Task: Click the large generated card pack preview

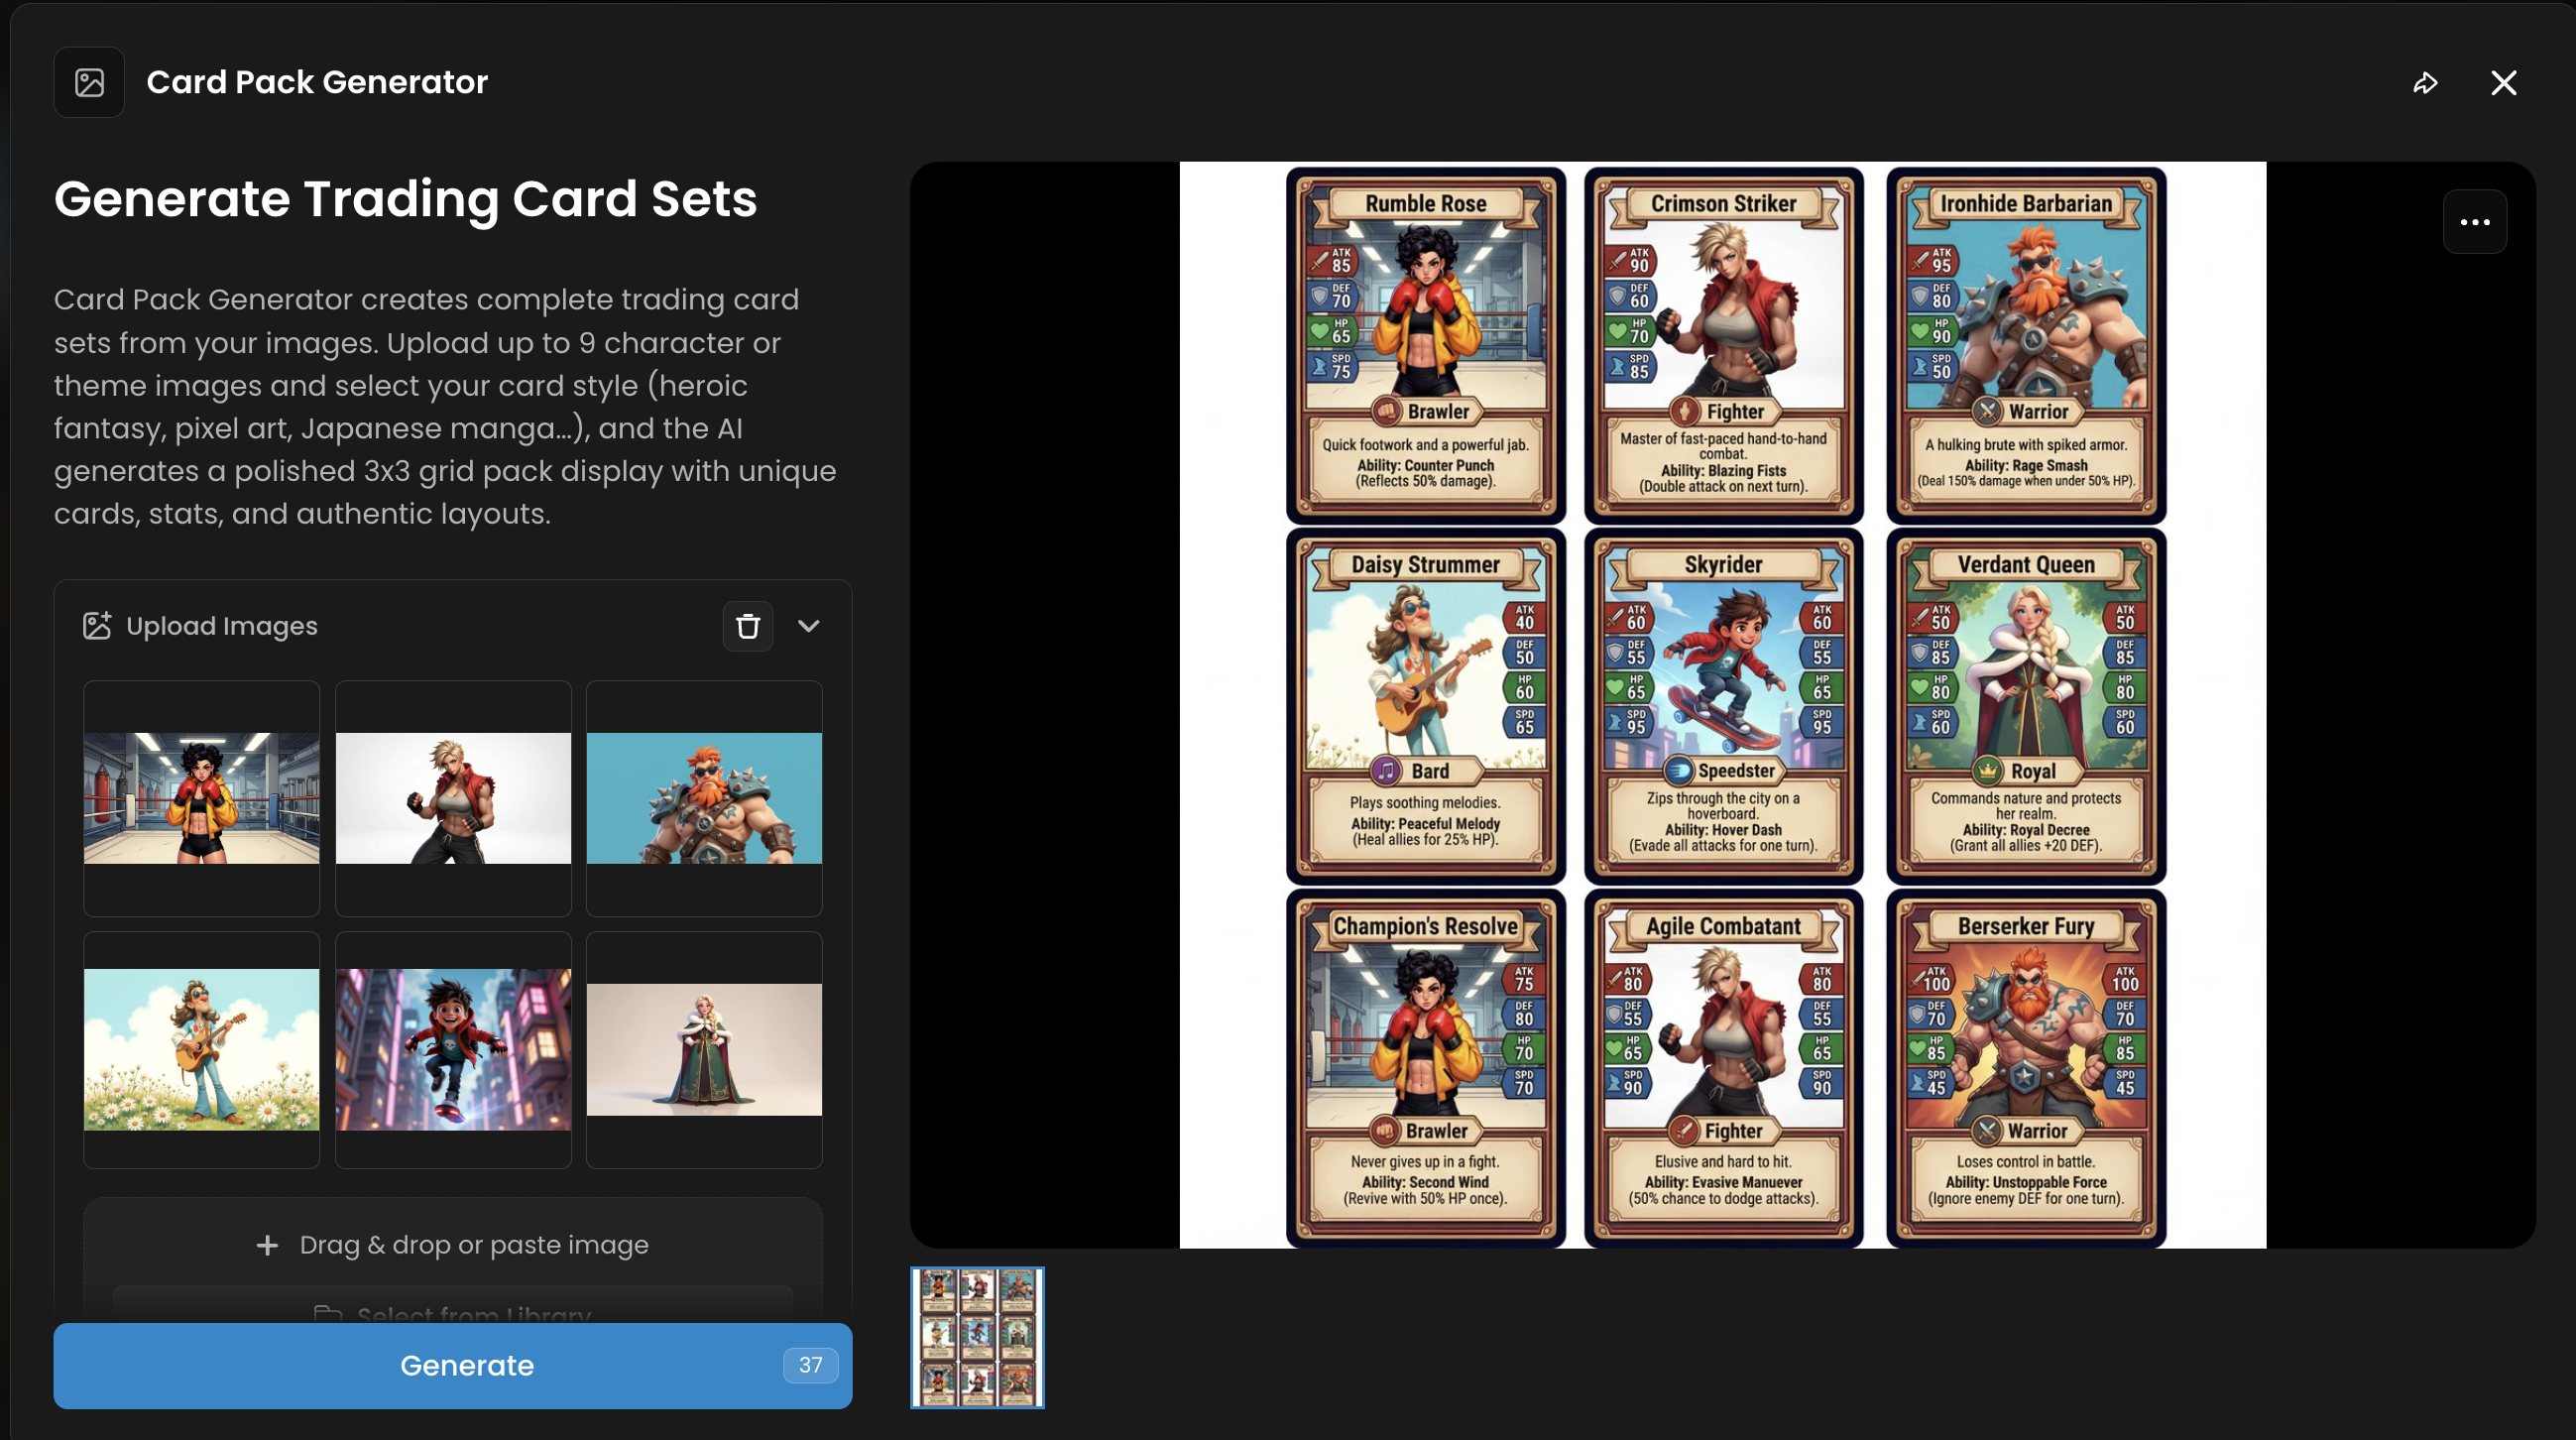Action: tap(1723, 705)
